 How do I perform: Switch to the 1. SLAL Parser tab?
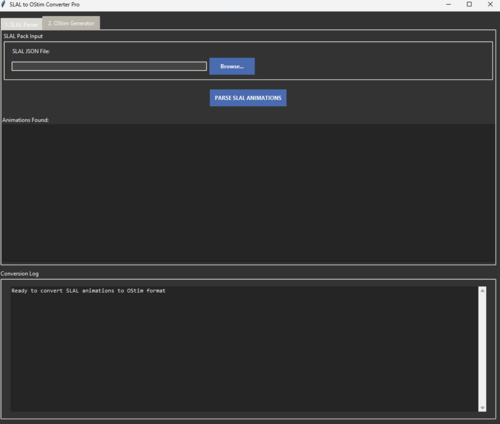22,24
